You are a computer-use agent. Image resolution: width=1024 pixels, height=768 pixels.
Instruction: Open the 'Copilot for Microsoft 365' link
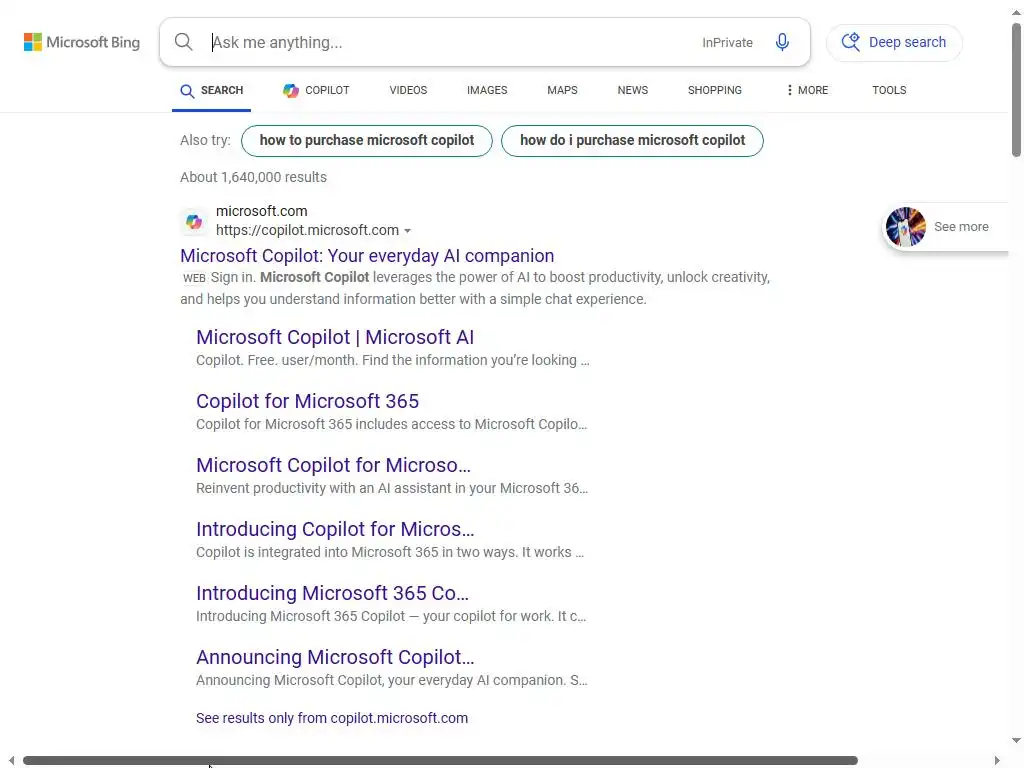coord(308,401)
